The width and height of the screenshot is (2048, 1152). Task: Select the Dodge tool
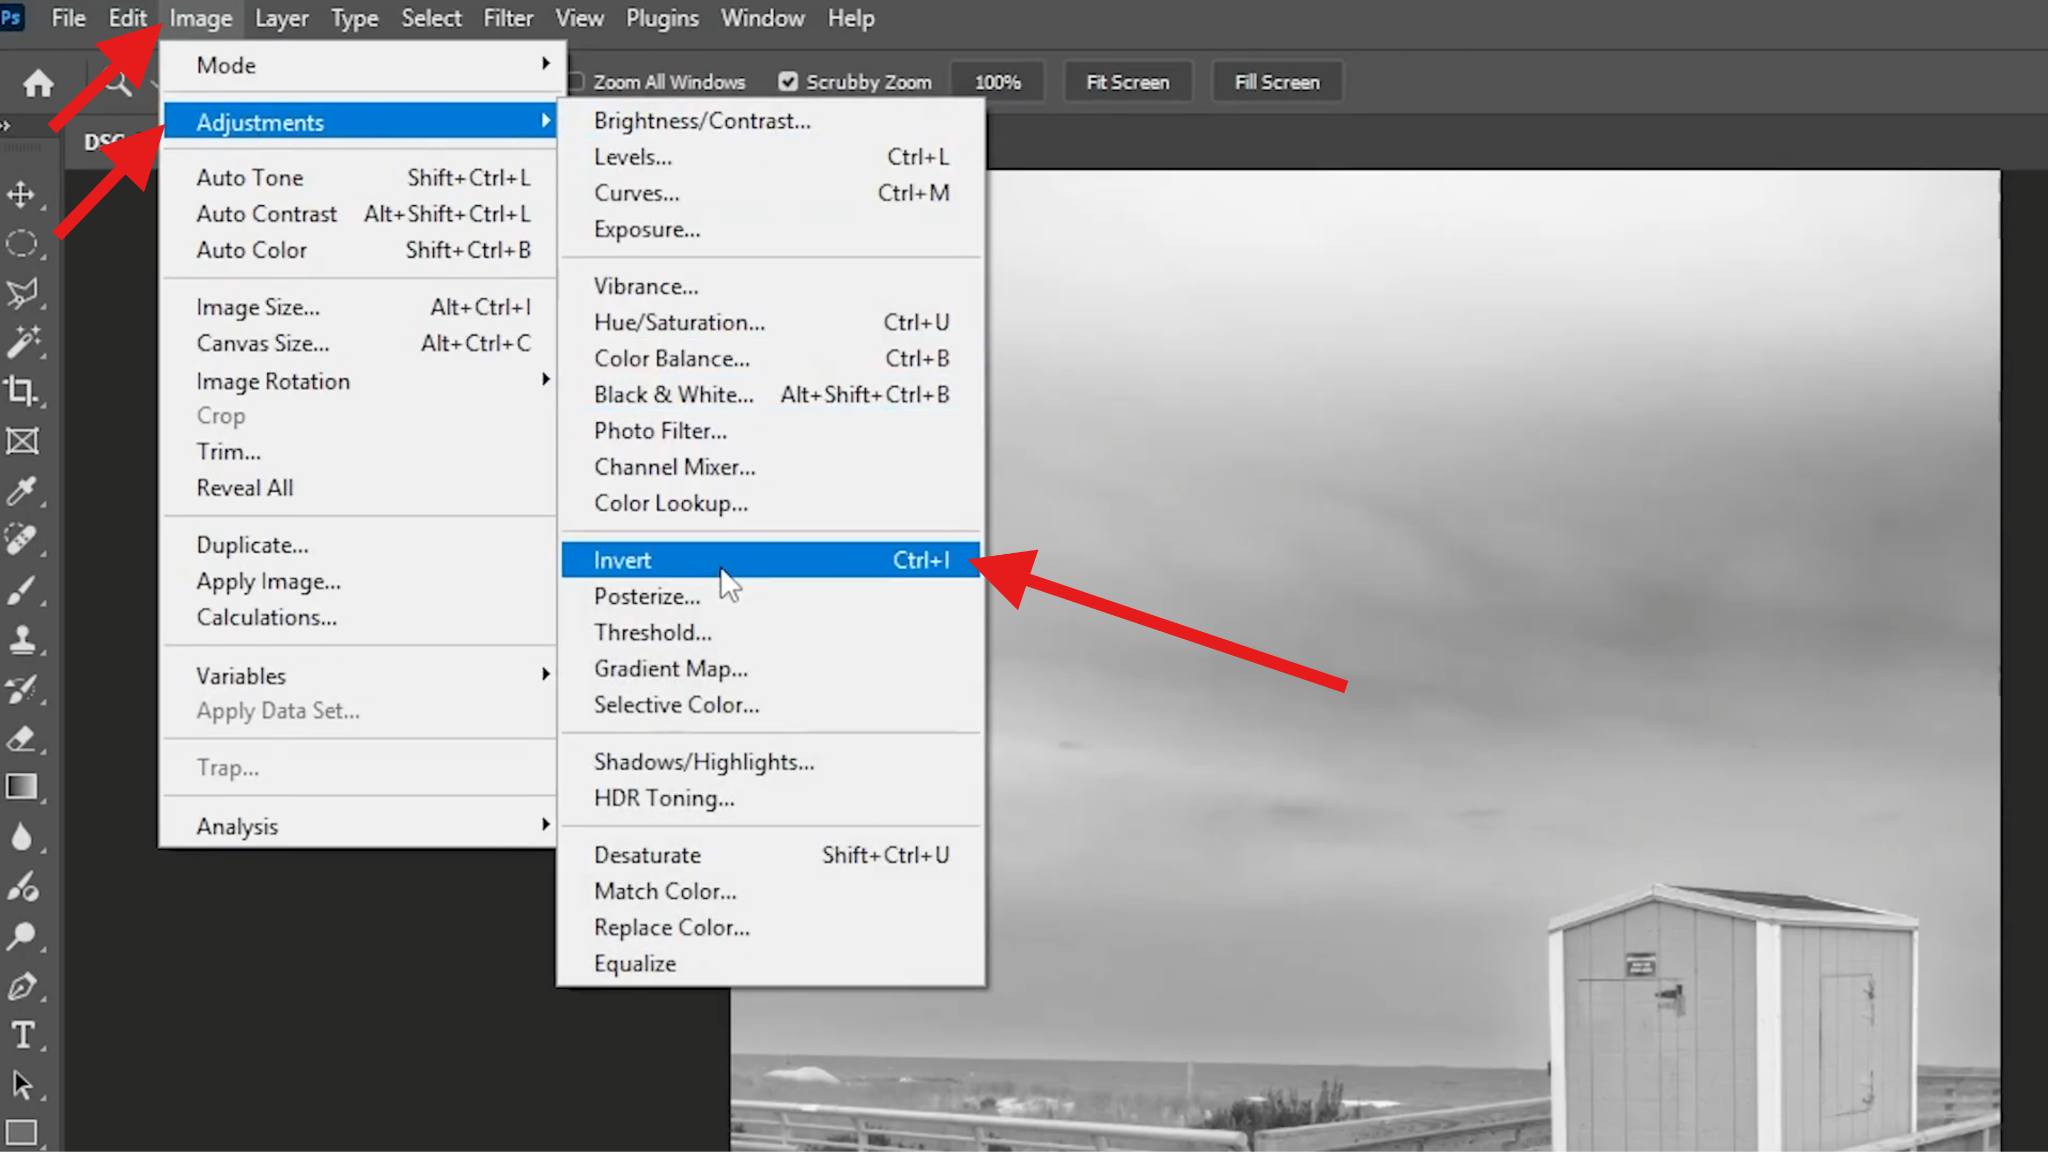(21, 936)
